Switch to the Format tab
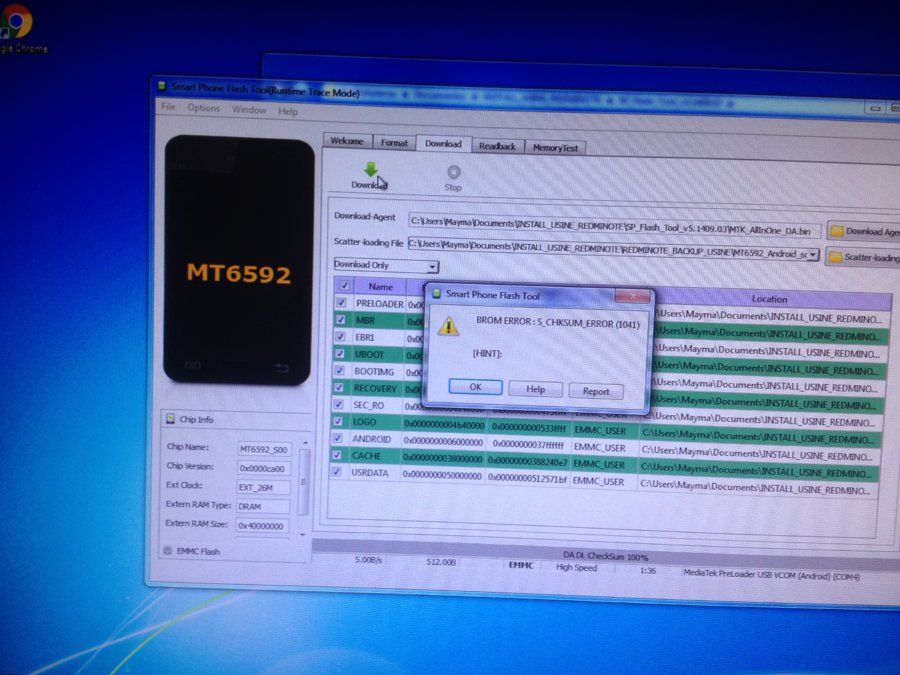This screenshot has width=900, height=675. [x=394, y=142]
